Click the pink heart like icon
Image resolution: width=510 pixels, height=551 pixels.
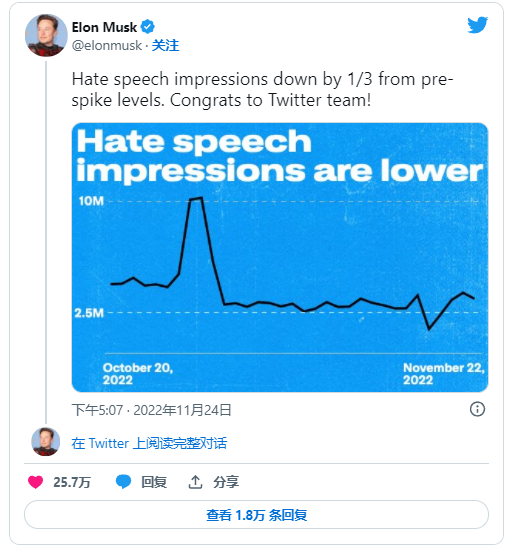[x=35, y=482]
